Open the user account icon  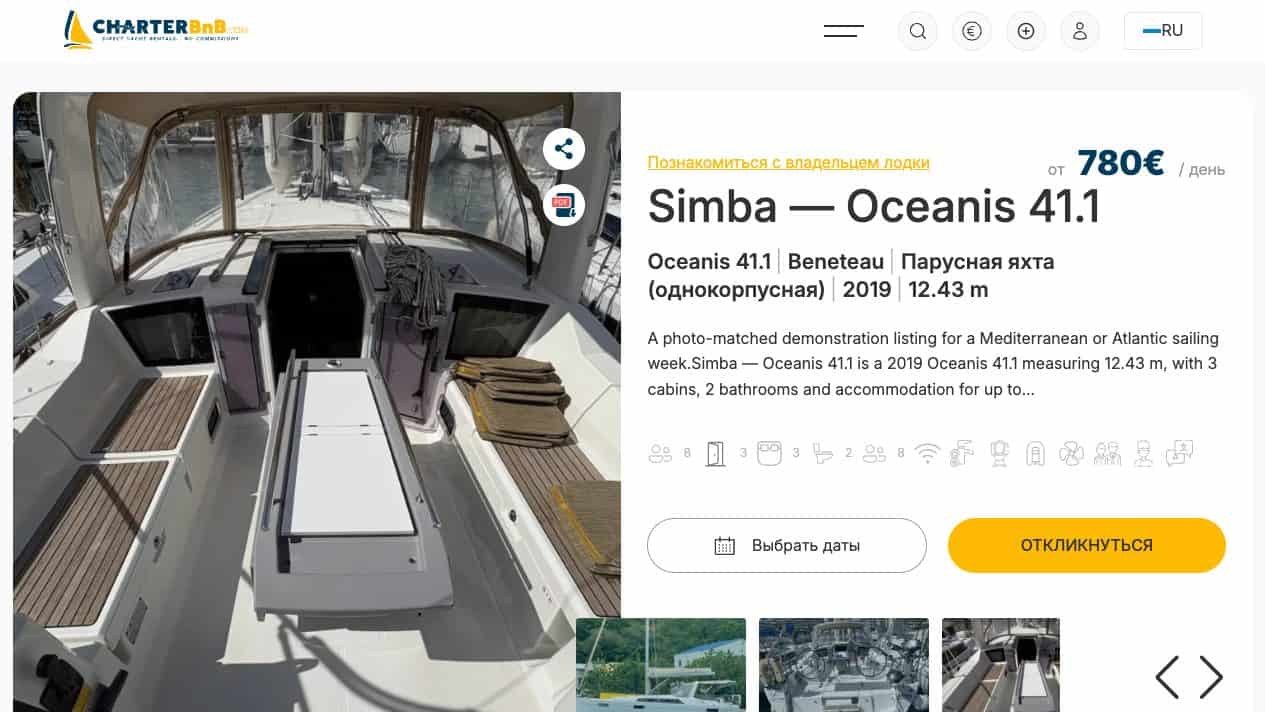[1079, 31]
